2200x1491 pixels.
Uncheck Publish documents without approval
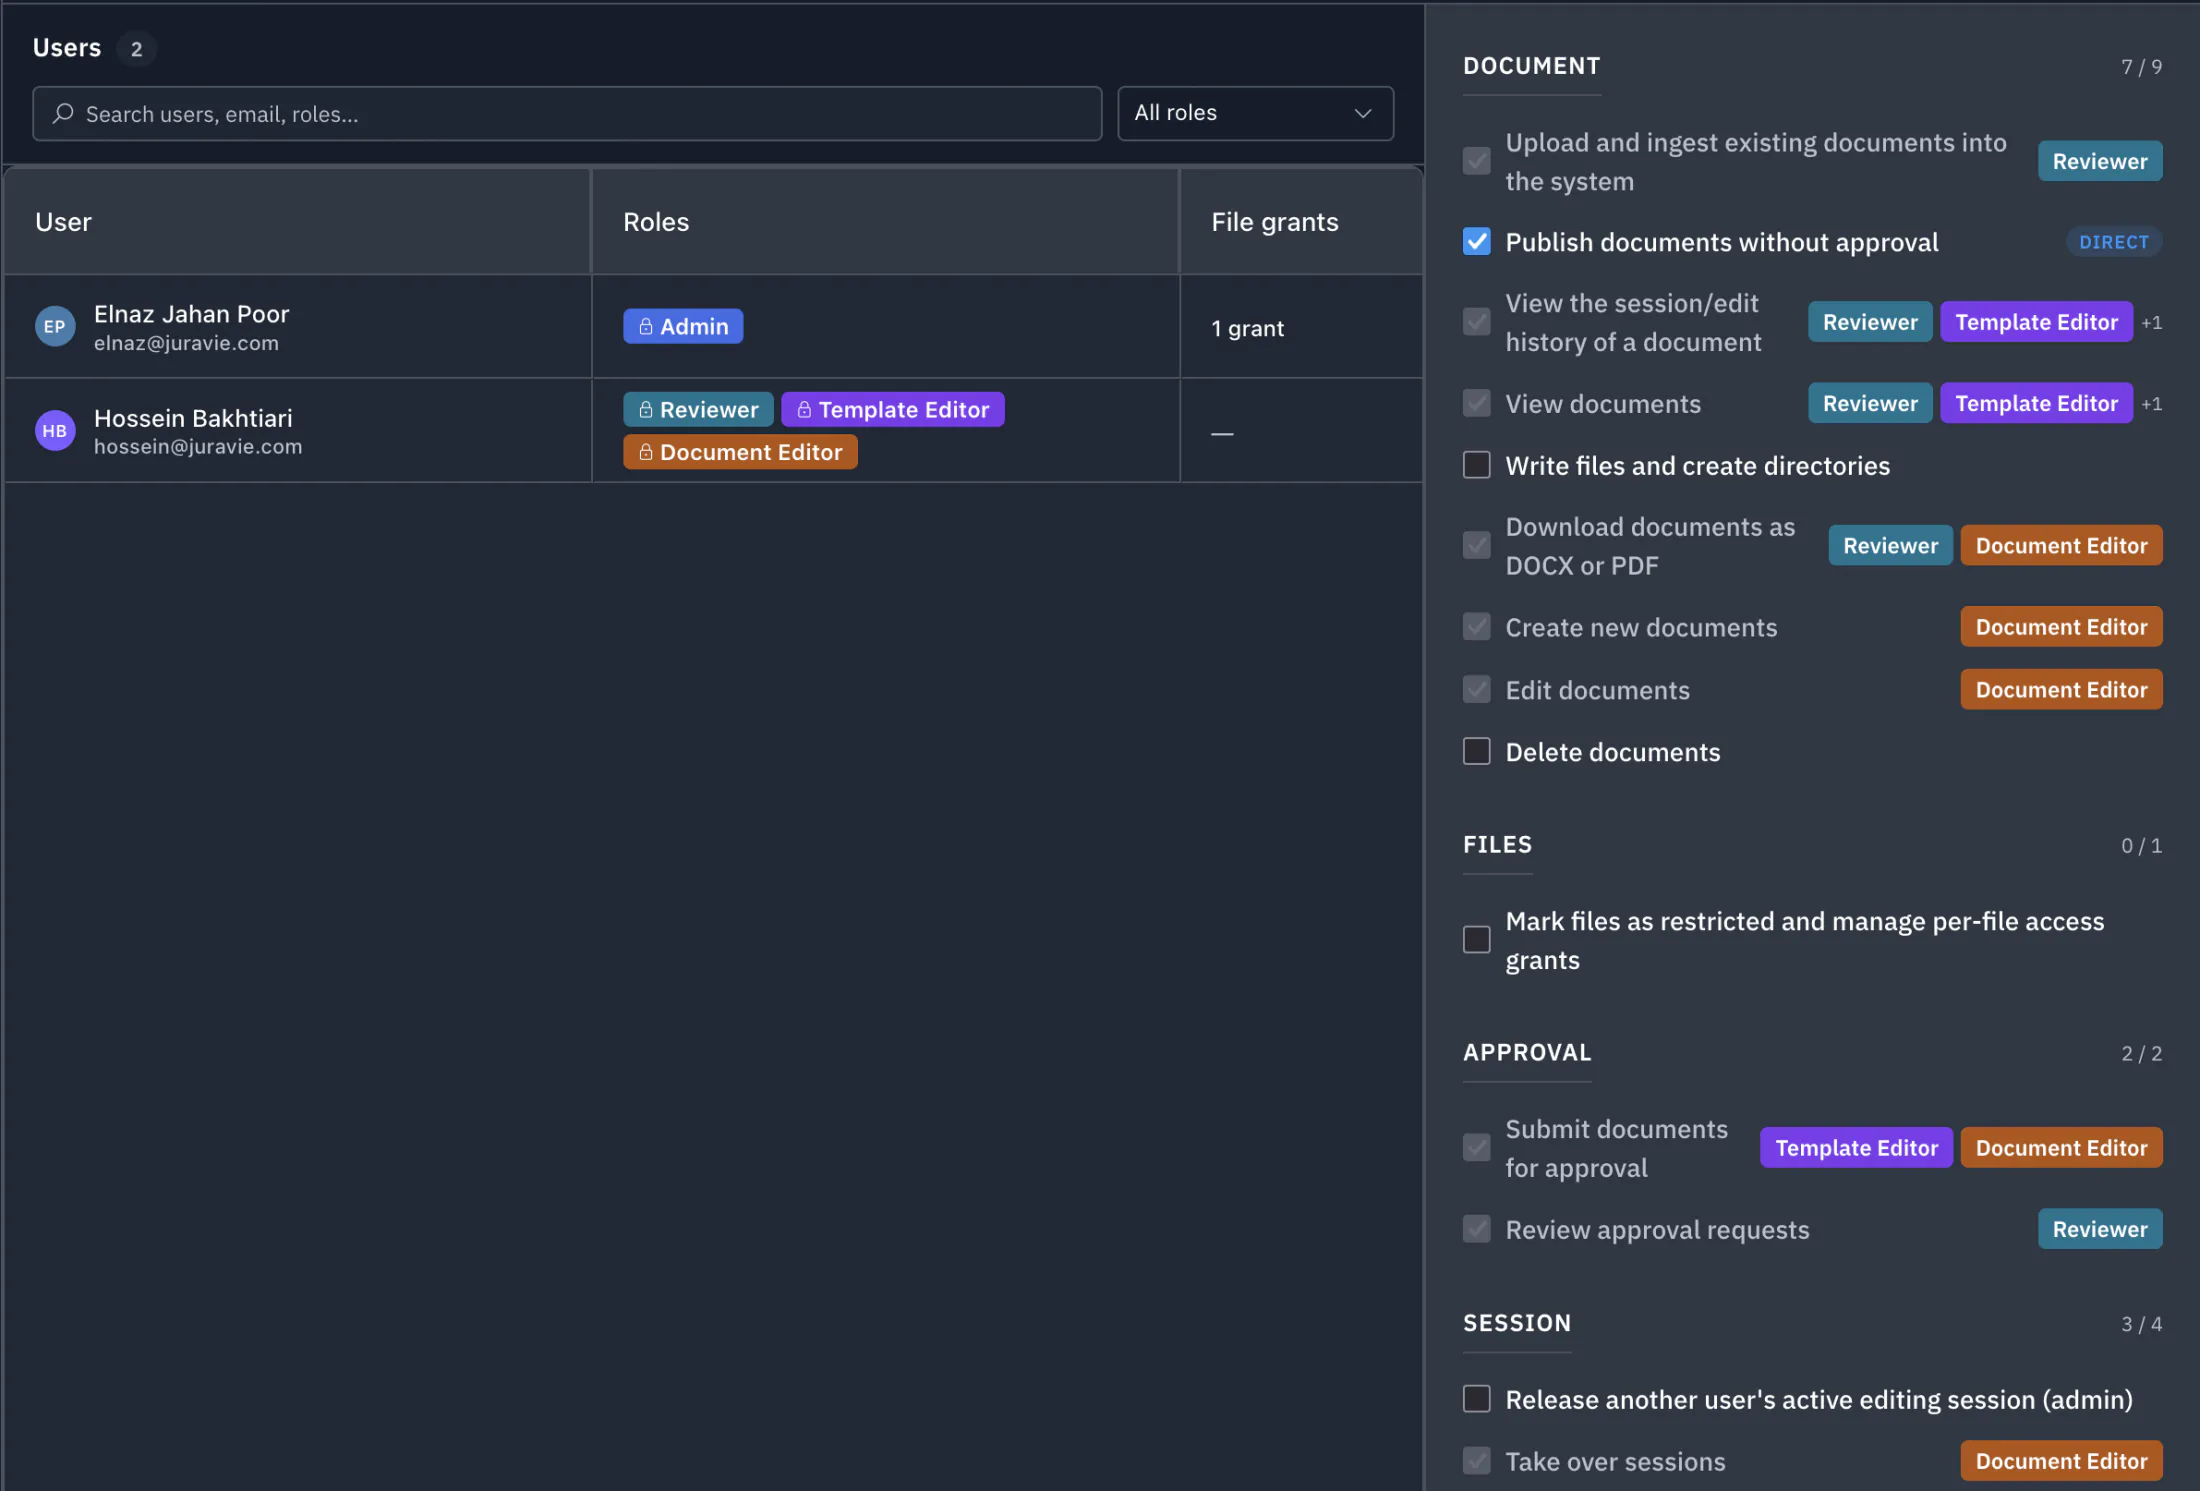click(1477, 241)
